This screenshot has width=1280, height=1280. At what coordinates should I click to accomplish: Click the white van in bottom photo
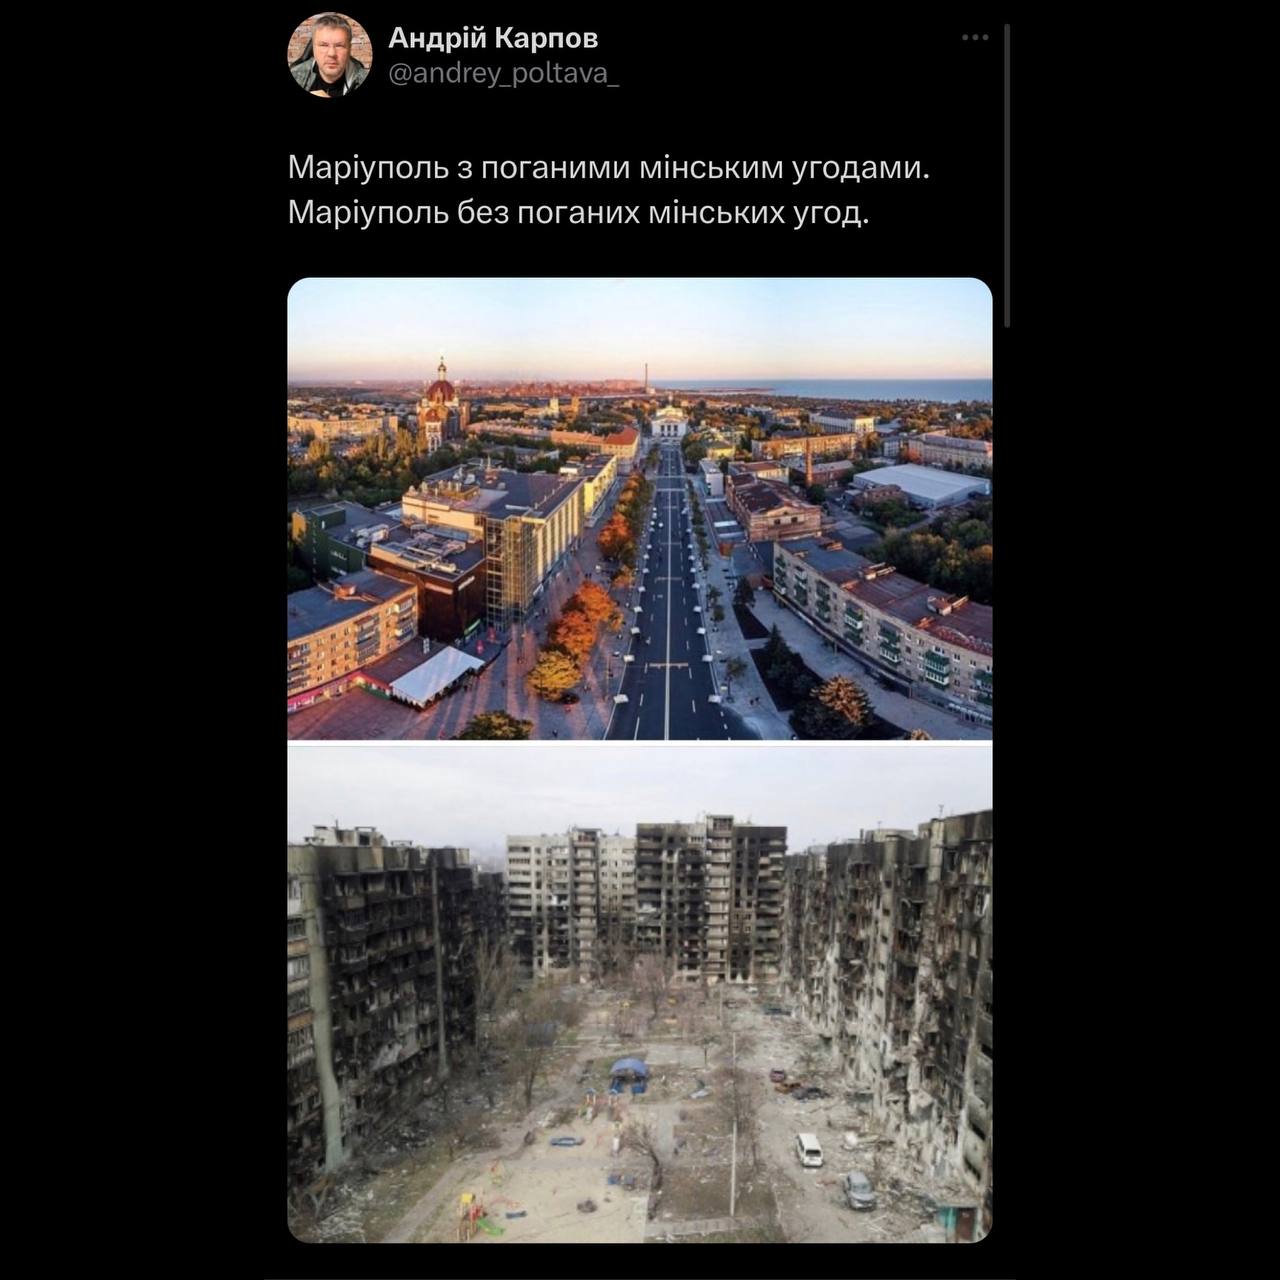[809, 1149]
